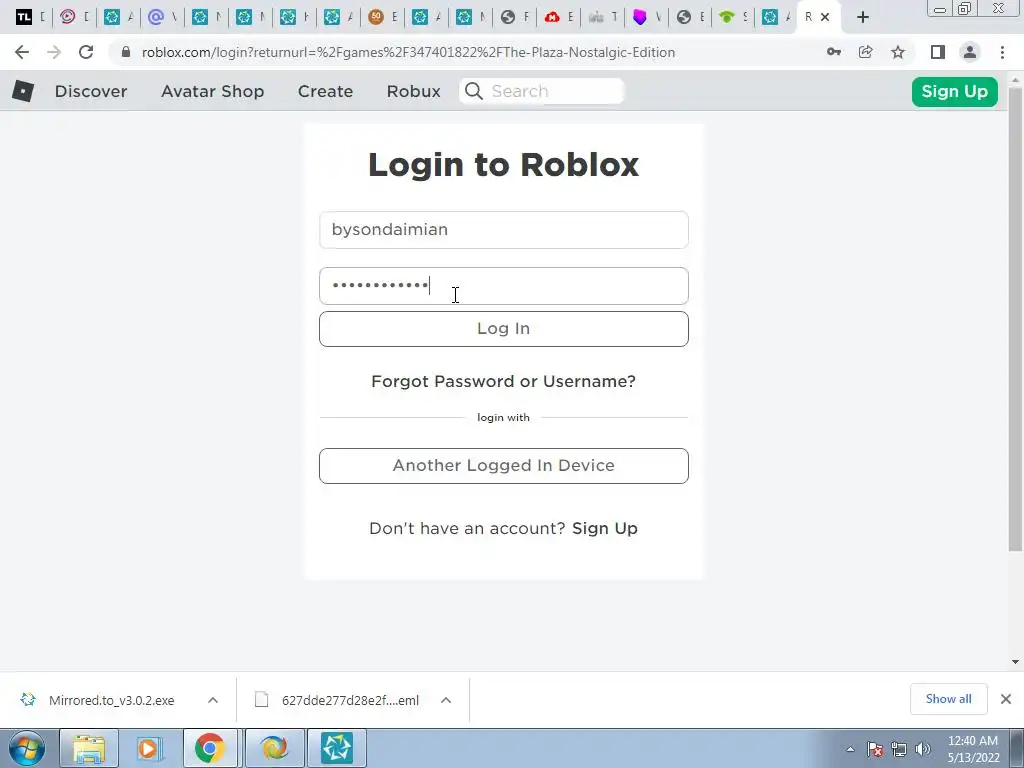Open the Chrome profile avatar
1024x768 pixels.
tap(970, 52)
